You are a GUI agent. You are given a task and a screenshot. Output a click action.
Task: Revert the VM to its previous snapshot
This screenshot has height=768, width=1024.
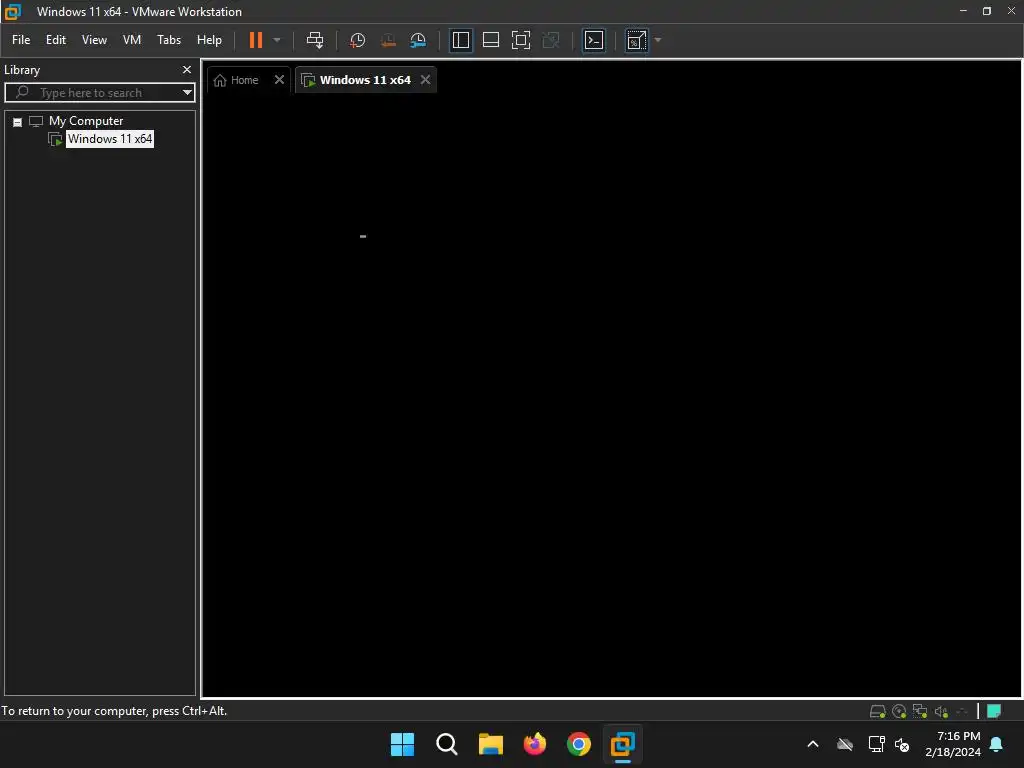pos(388,40)
